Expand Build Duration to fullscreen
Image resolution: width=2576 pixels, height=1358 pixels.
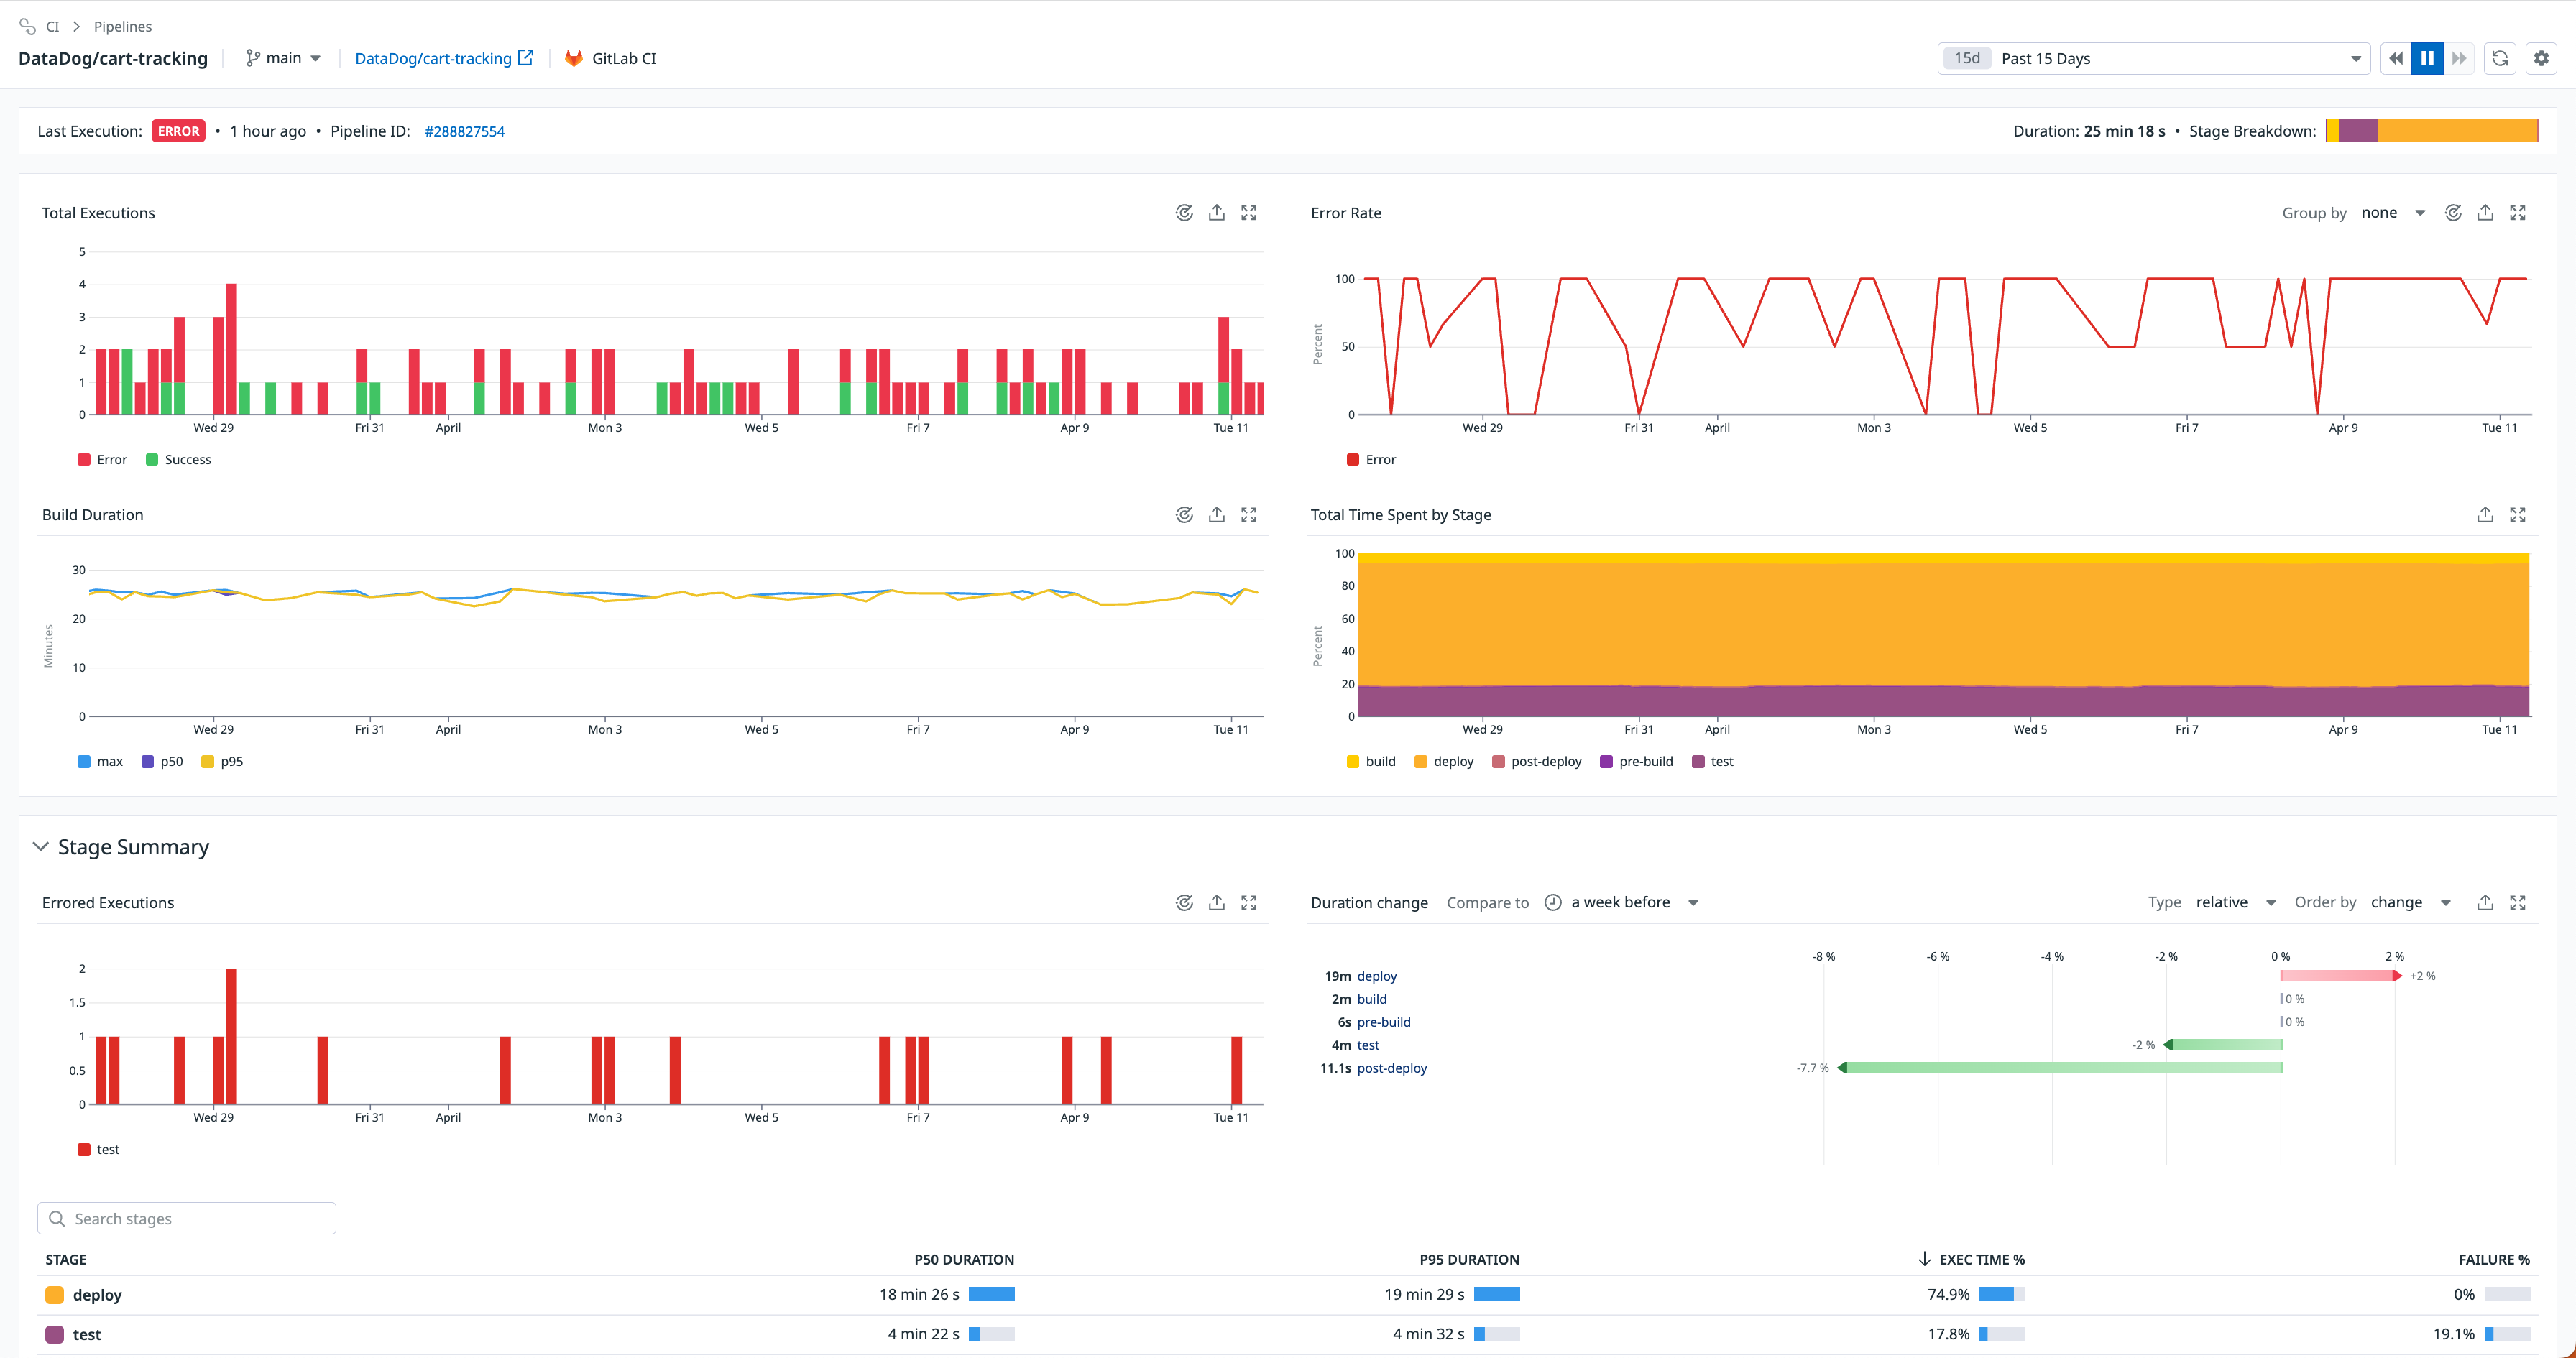pos(1249,515)
